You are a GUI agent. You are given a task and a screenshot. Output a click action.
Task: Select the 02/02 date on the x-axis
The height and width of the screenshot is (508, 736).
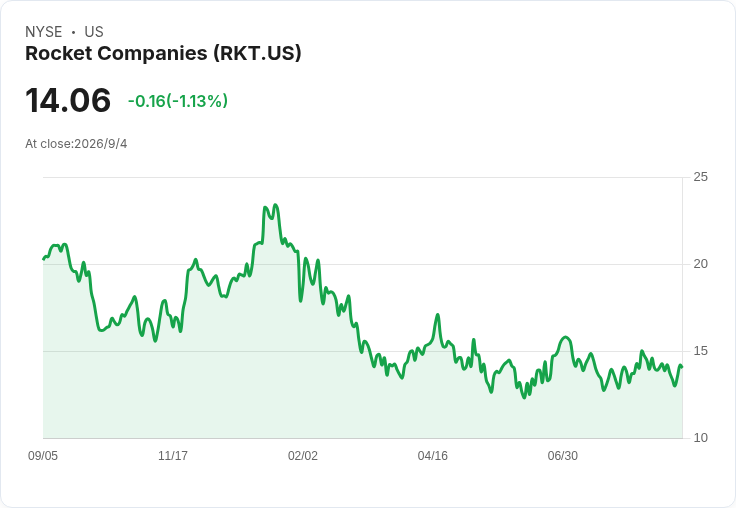[303, 456]
